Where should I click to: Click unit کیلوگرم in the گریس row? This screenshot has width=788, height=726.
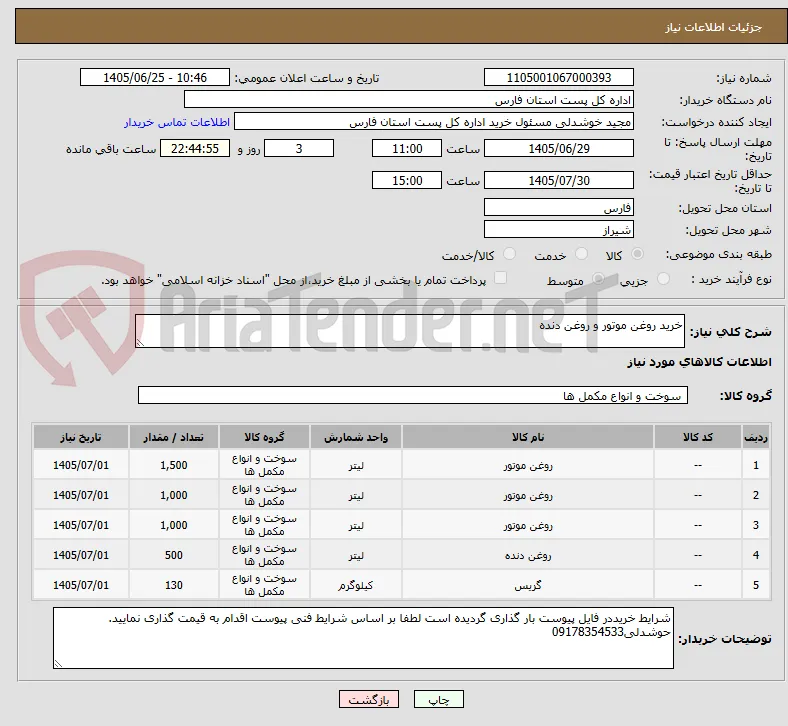pos(356,586)
